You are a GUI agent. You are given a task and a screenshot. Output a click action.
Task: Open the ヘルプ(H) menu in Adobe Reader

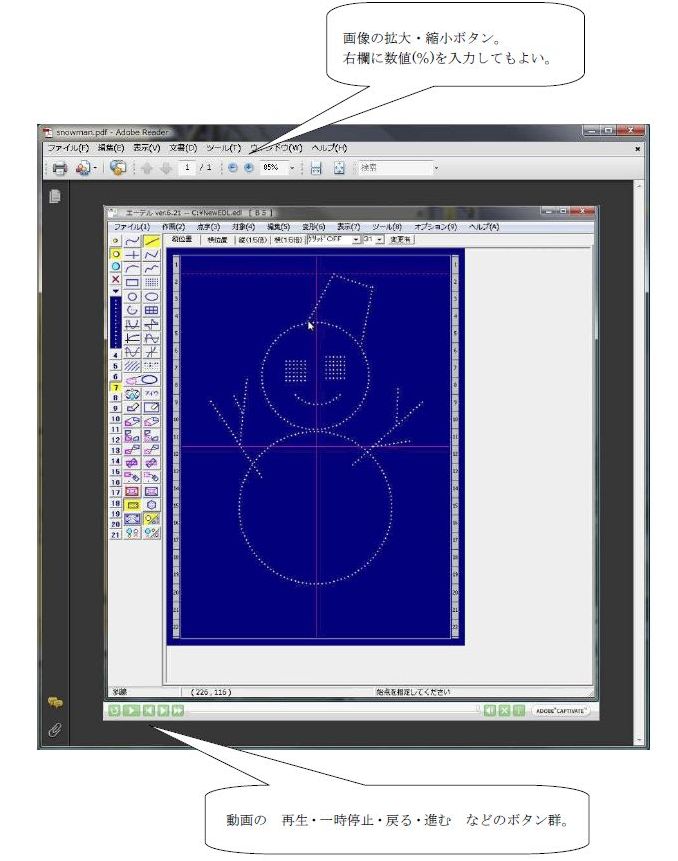pos(329,148)
